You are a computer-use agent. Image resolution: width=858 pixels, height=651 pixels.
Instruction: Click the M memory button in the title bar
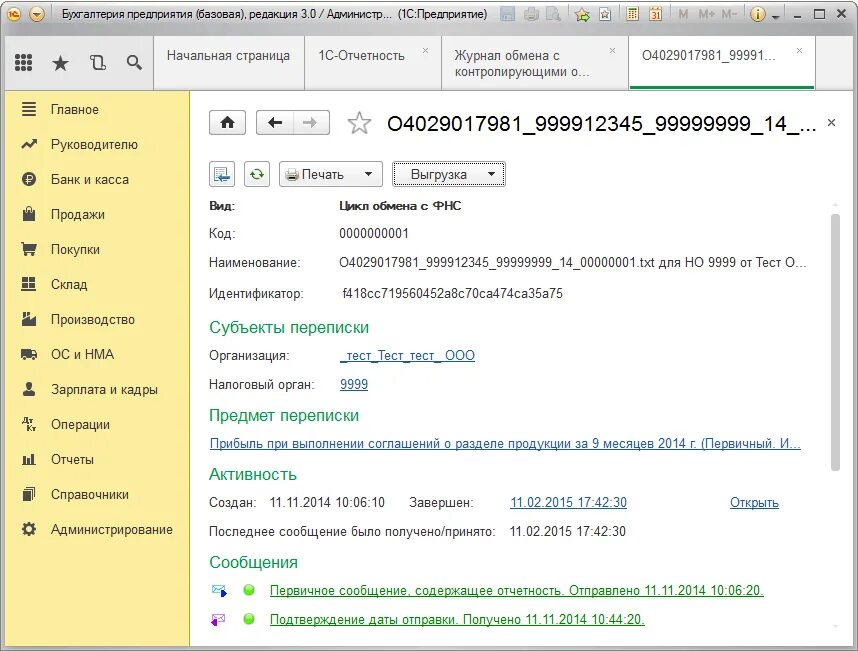(683, 14)
